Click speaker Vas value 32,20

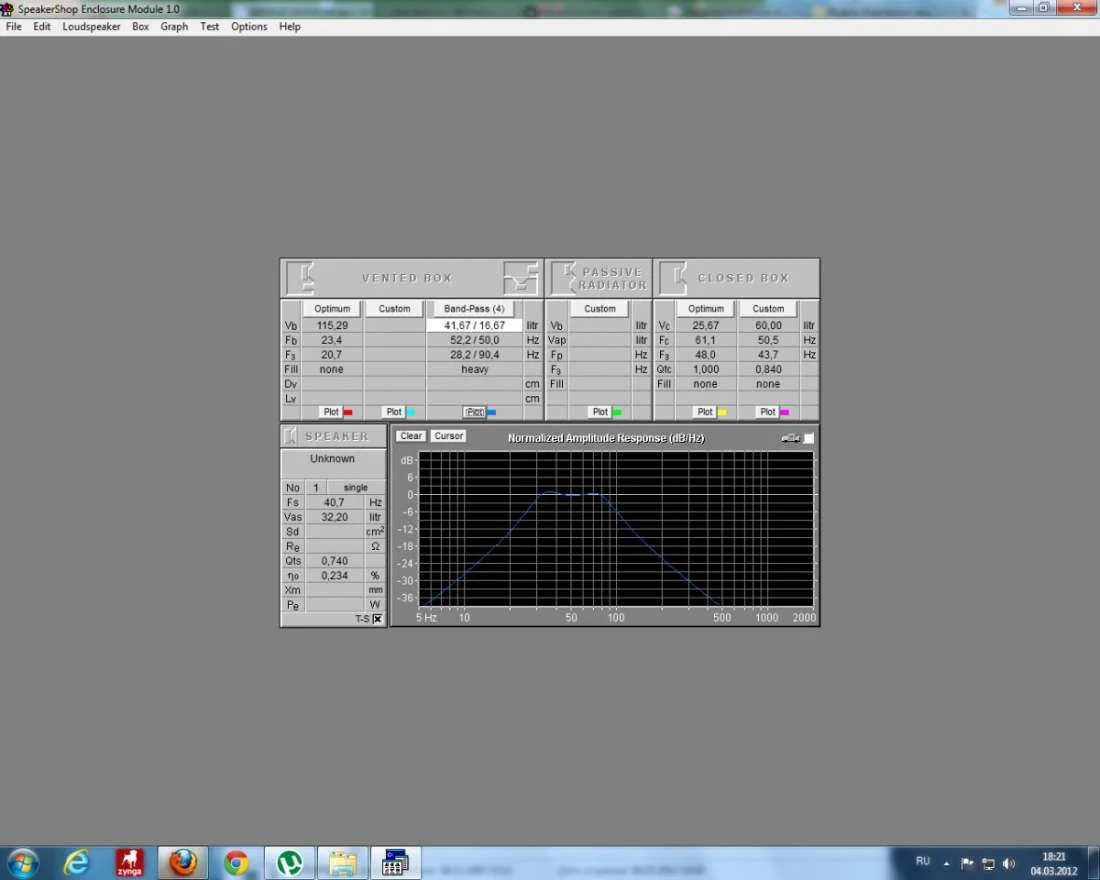click(334, 517)
